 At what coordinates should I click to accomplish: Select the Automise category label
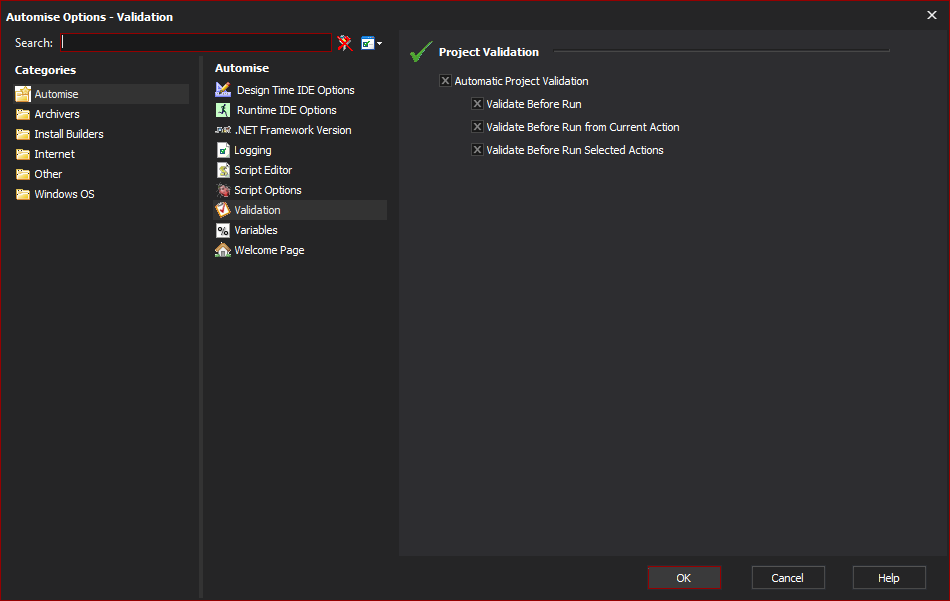pos(56,94)
